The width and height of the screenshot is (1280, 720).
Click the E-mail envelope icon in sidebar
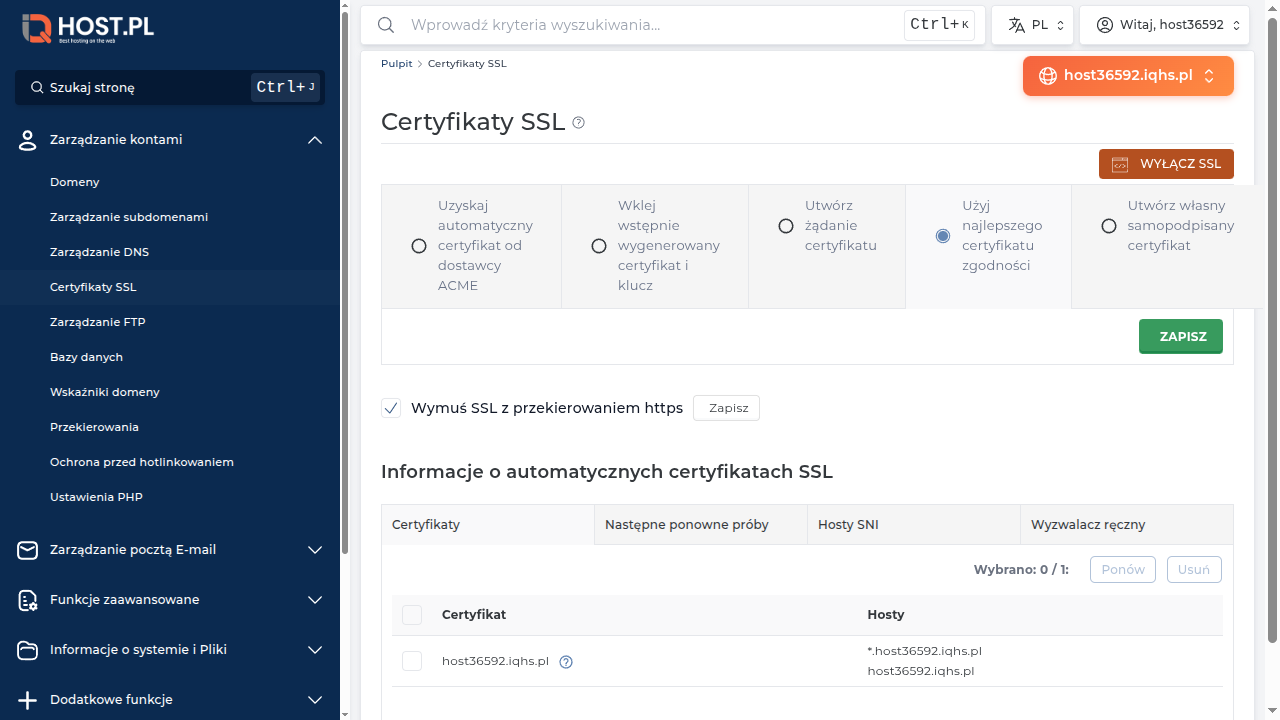coord(28,550)
